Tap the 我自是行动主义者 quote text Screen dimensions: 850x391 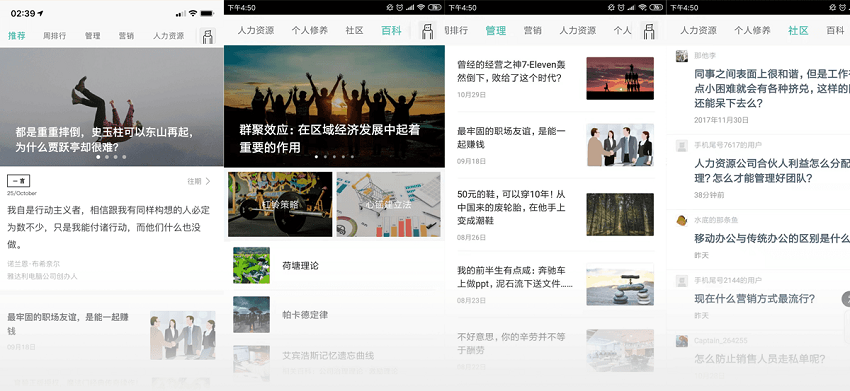point(108,227)
